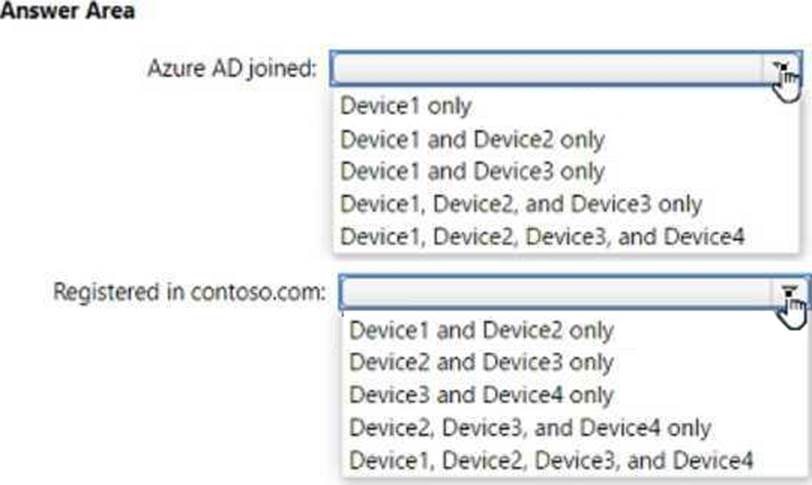Select 'Device1 and Device2 only' under Registered list

pos(481,329)
